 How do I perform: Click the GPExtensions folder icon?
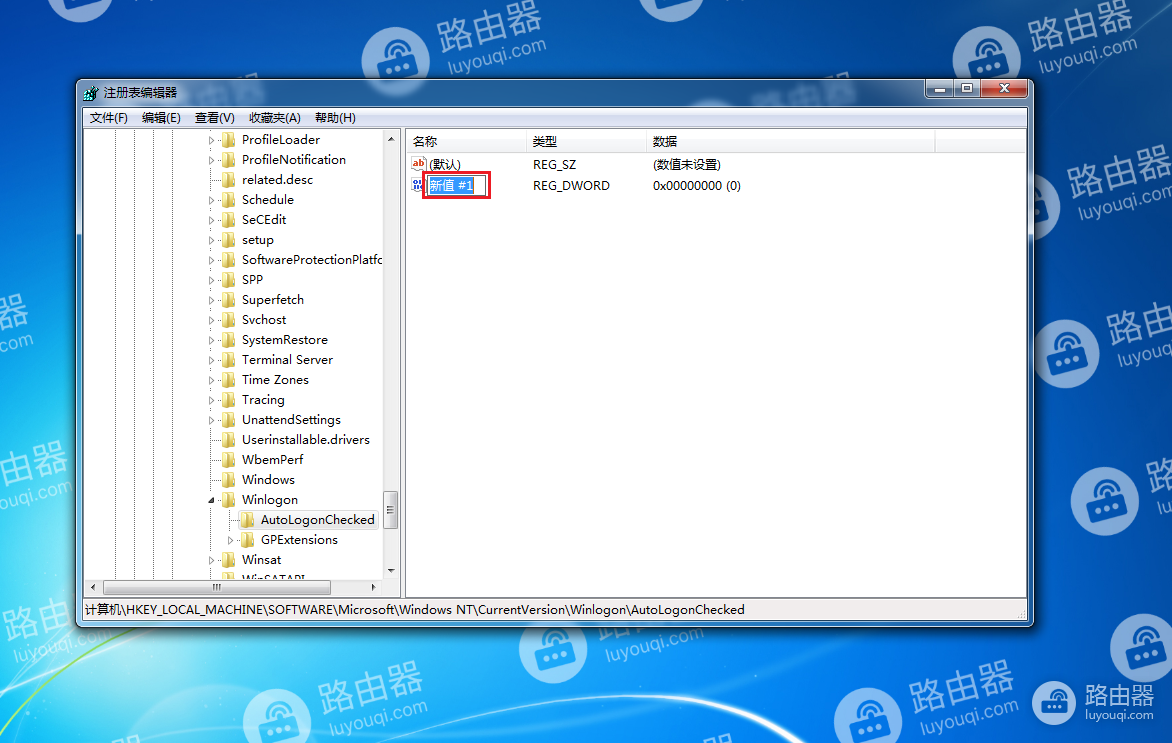(x=247, y=540)
